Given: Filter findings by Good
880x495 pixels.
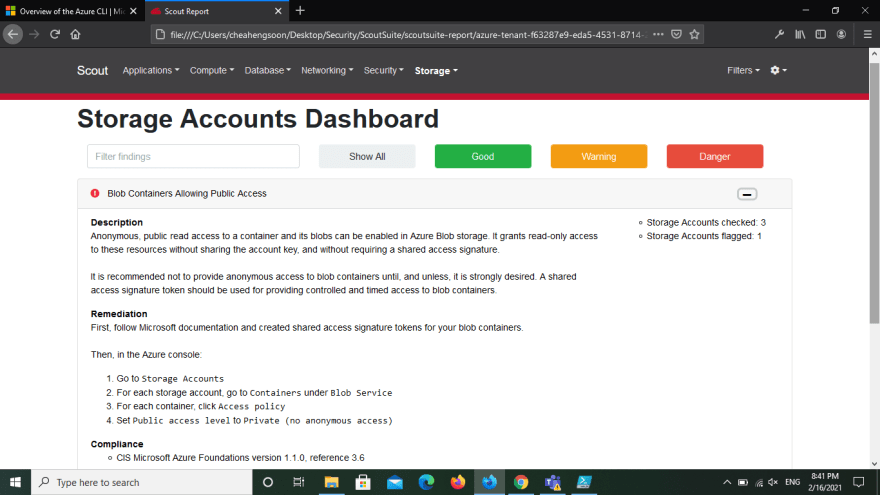Looking at the screenshot, I should 483,157.
